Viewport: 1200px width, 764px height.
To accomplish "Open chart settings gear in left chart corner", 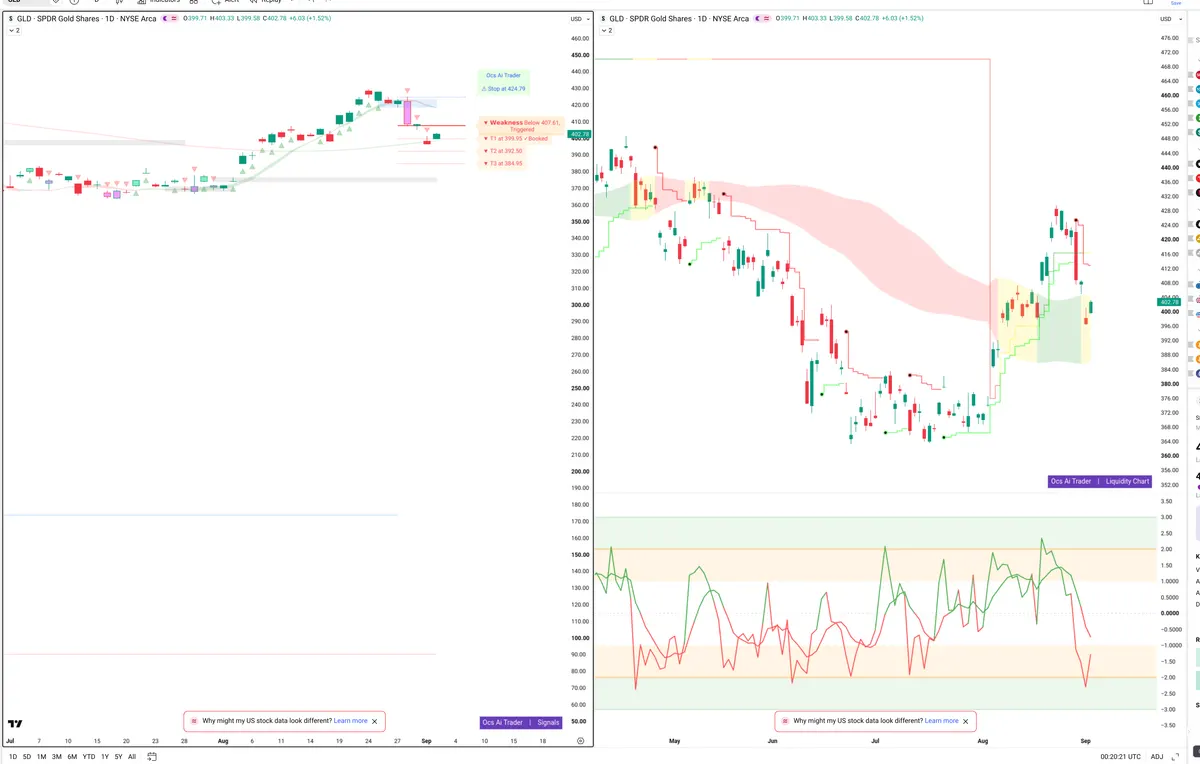I will click(x=580, y=741).
